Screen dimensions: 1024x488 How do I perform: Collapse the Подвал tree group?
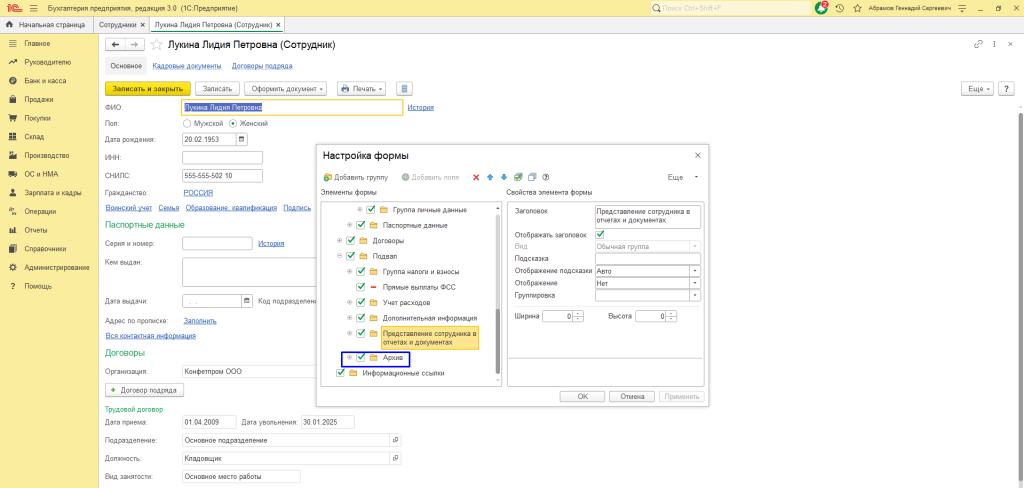tap(339, 256)
